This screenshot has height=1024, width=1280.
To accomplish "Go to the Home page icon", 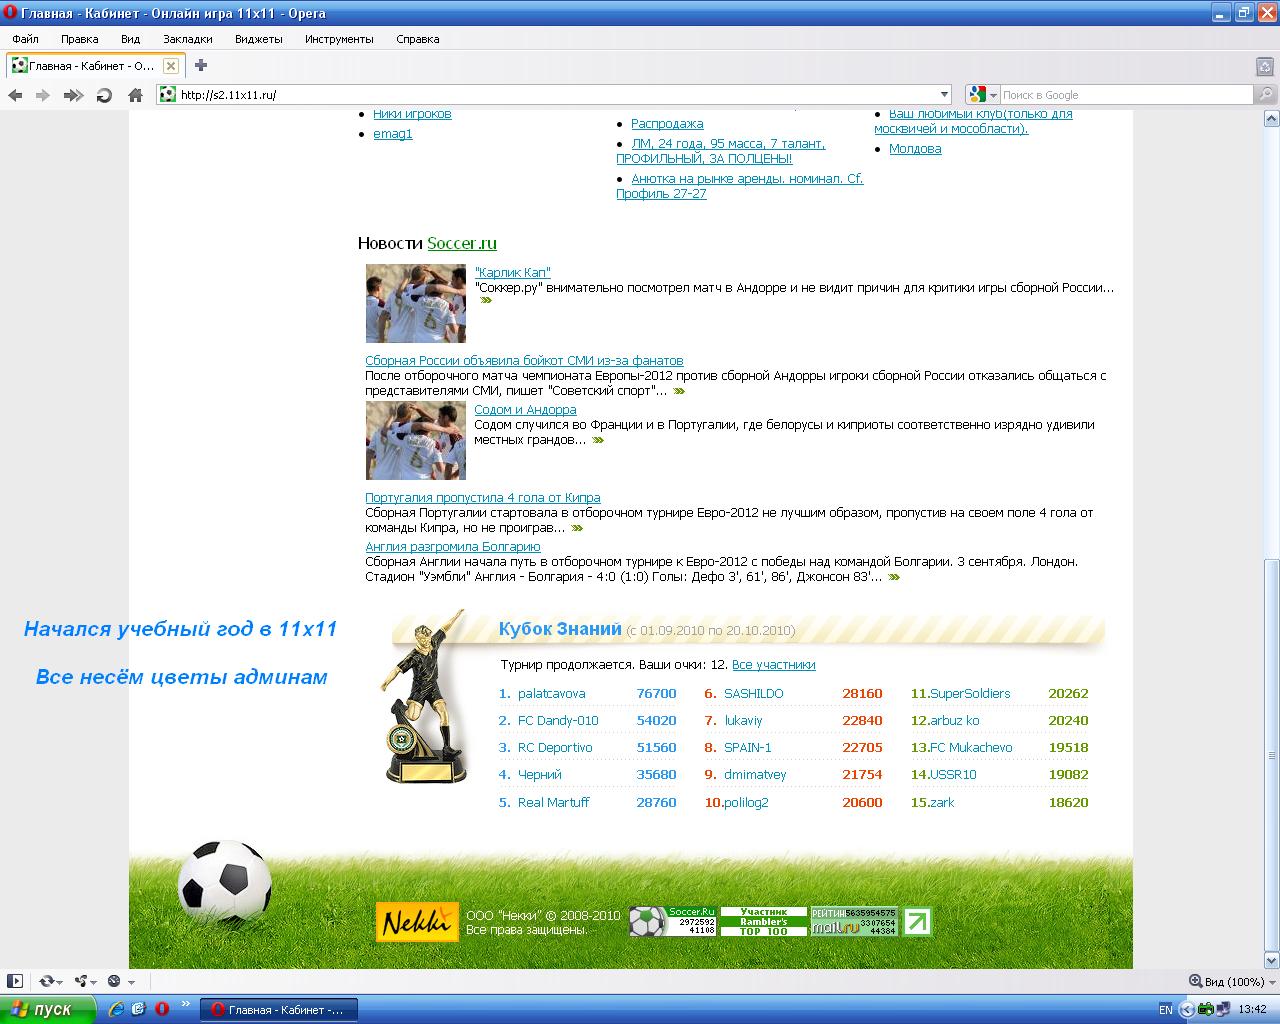I will (135, 95).
